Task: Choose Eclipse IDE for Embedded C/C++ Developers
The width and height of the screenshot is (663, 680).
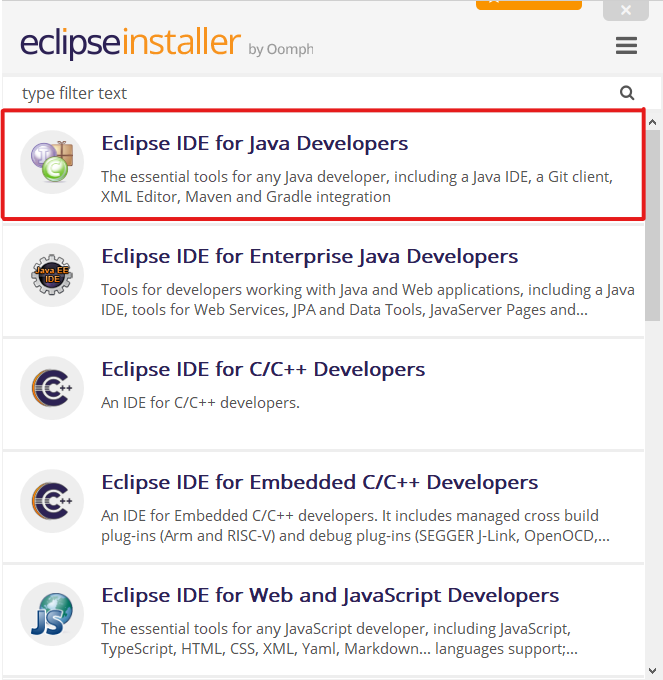Action: pyautogui.click(x=323, y=507)
